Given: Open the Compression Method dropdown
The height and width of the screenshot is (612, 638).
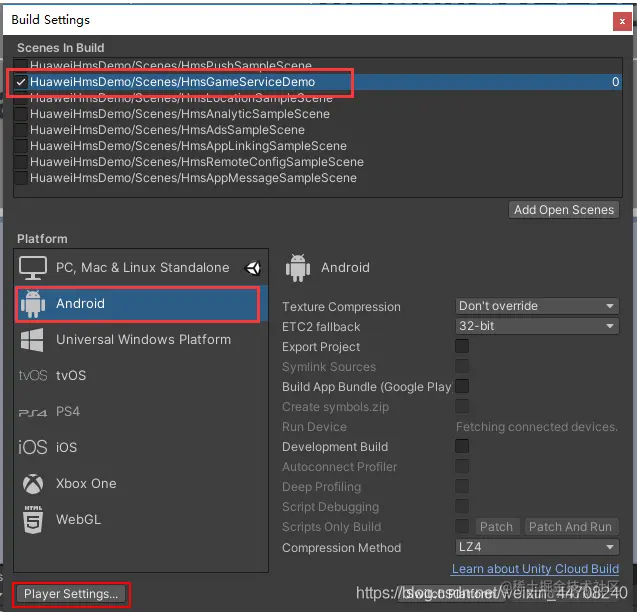Looking at the screenshot, I should pos(537,547).
